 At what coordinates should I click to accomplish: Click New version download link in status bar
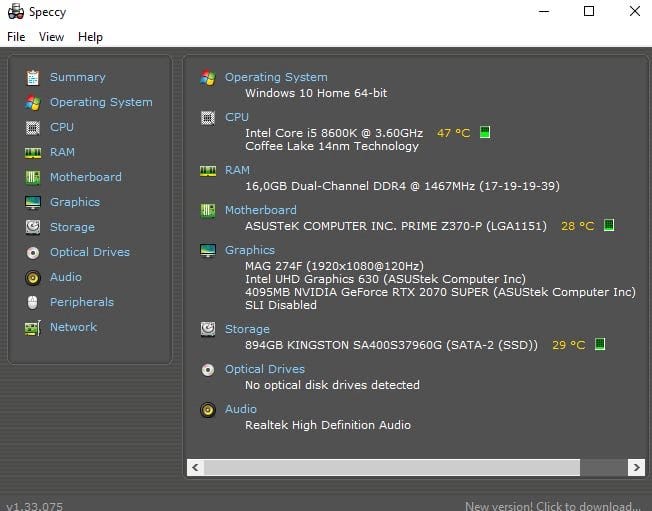[553, 506]
